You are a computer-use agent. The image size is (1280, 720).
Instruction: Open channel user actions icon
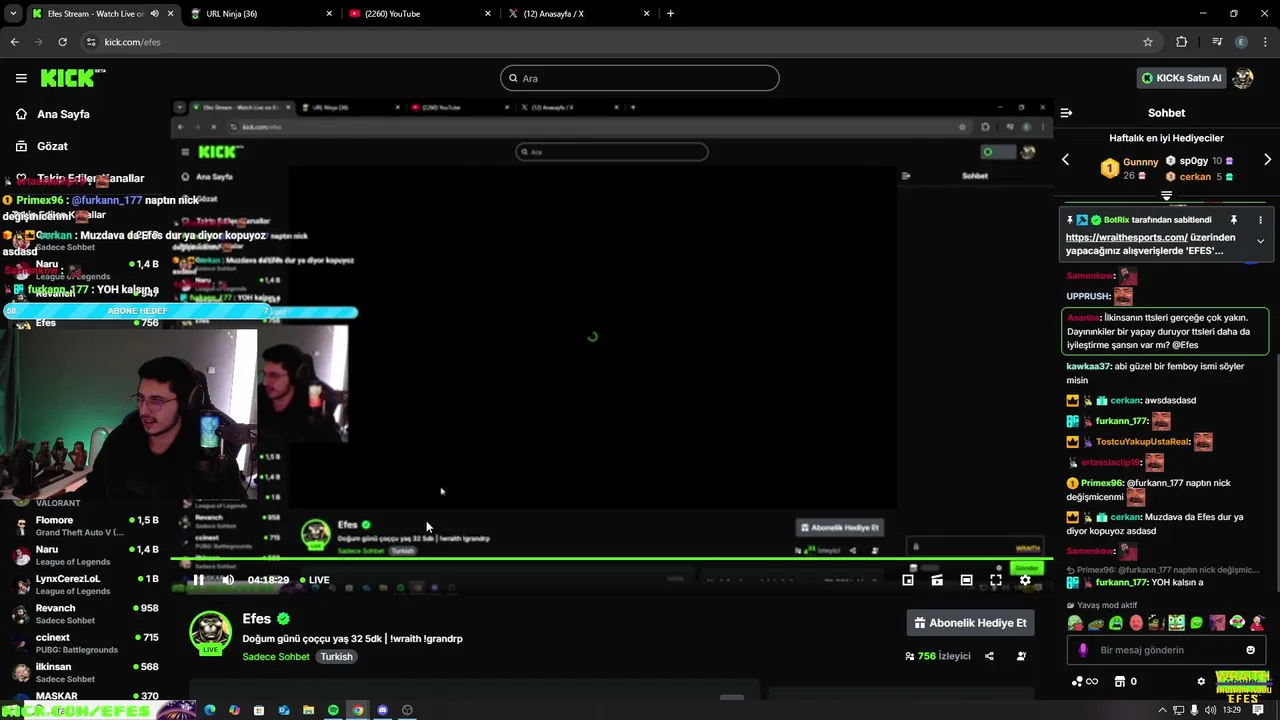click(1021, 657)
